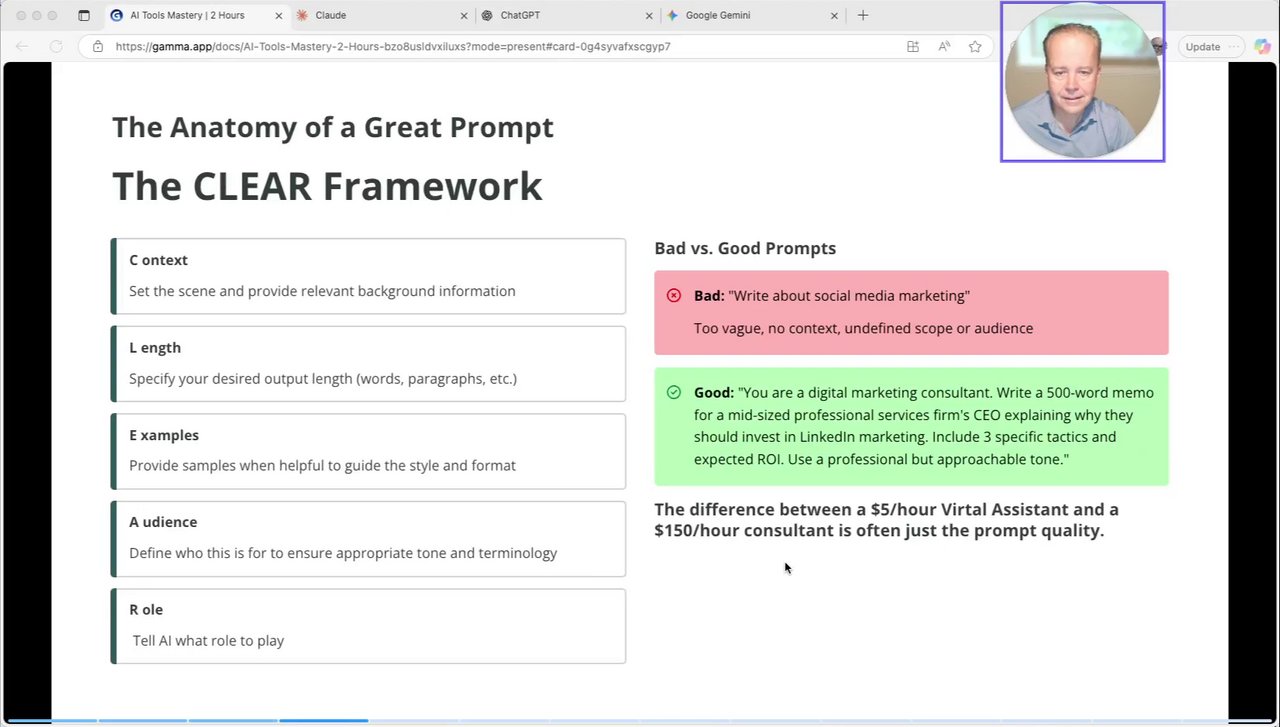Viewport: 1280px width, 727px height.
Task: Click the Bad prompt example red box
Action: click(x=911, y=312)
